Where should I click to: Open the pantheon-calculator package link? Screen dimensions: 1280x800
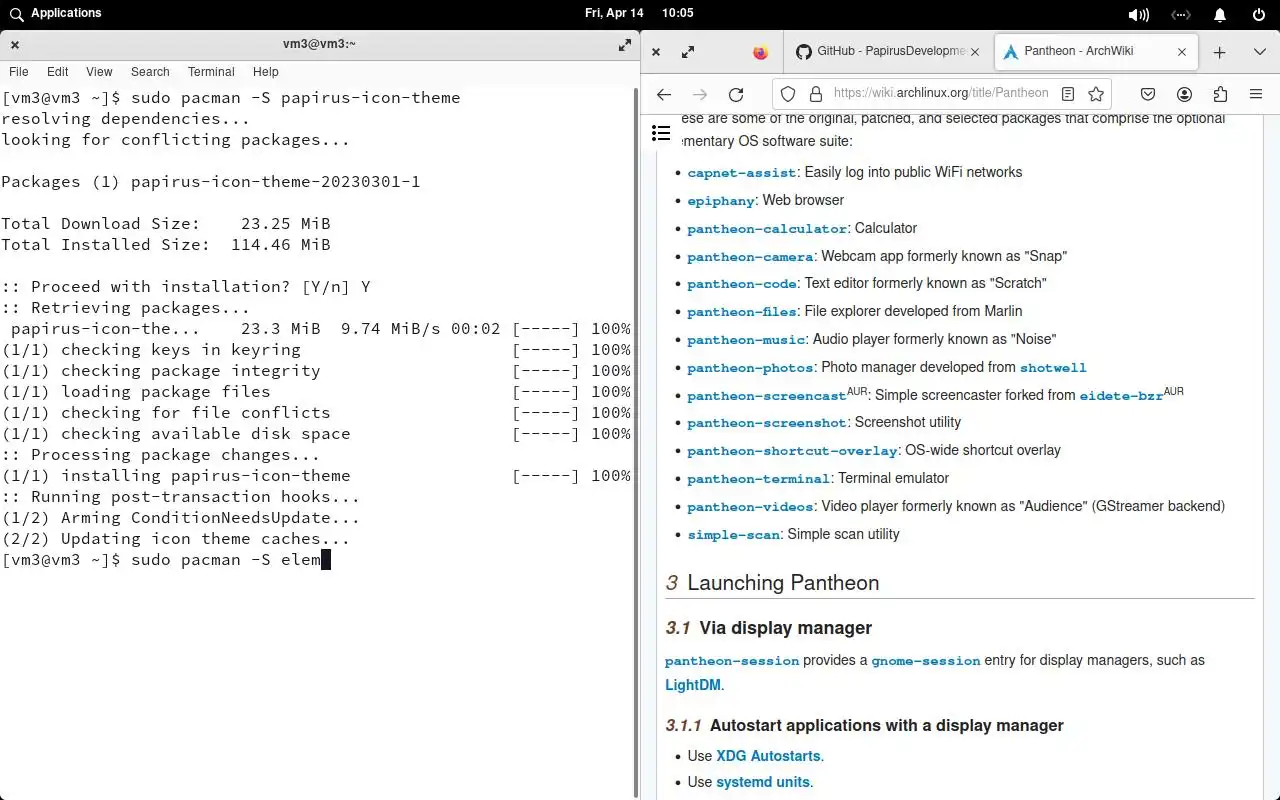click(767, 229)
